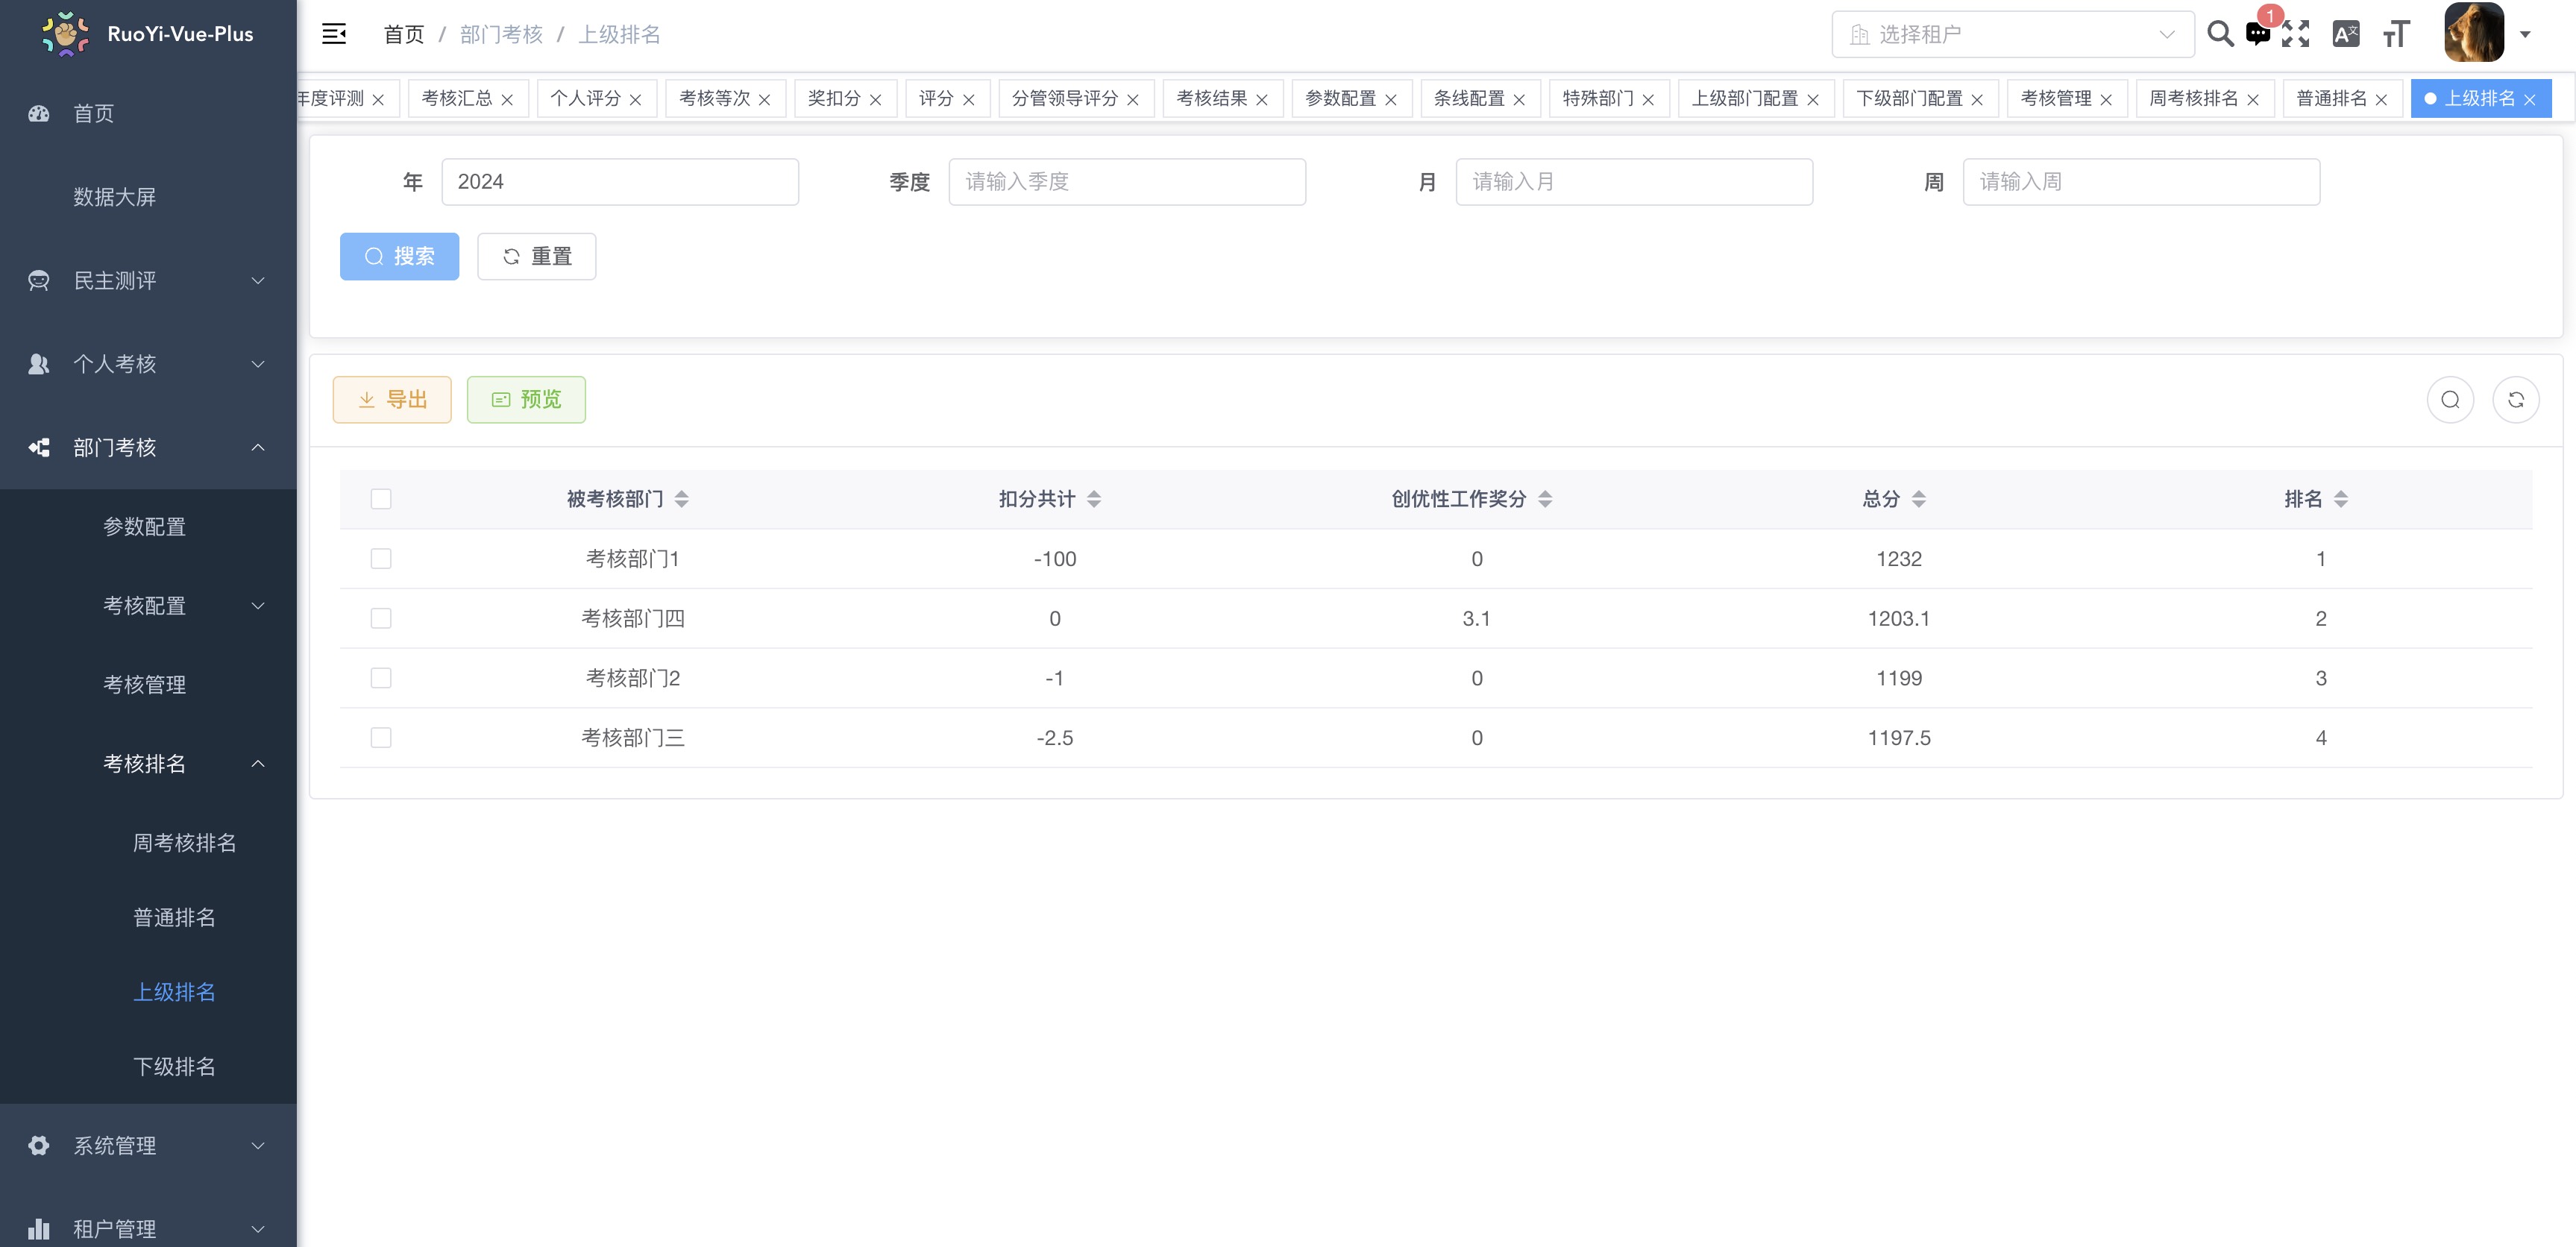Close the 普通排名 tab
The width and height of the screenshot is (2576, 1247).
pos(2381,99)
